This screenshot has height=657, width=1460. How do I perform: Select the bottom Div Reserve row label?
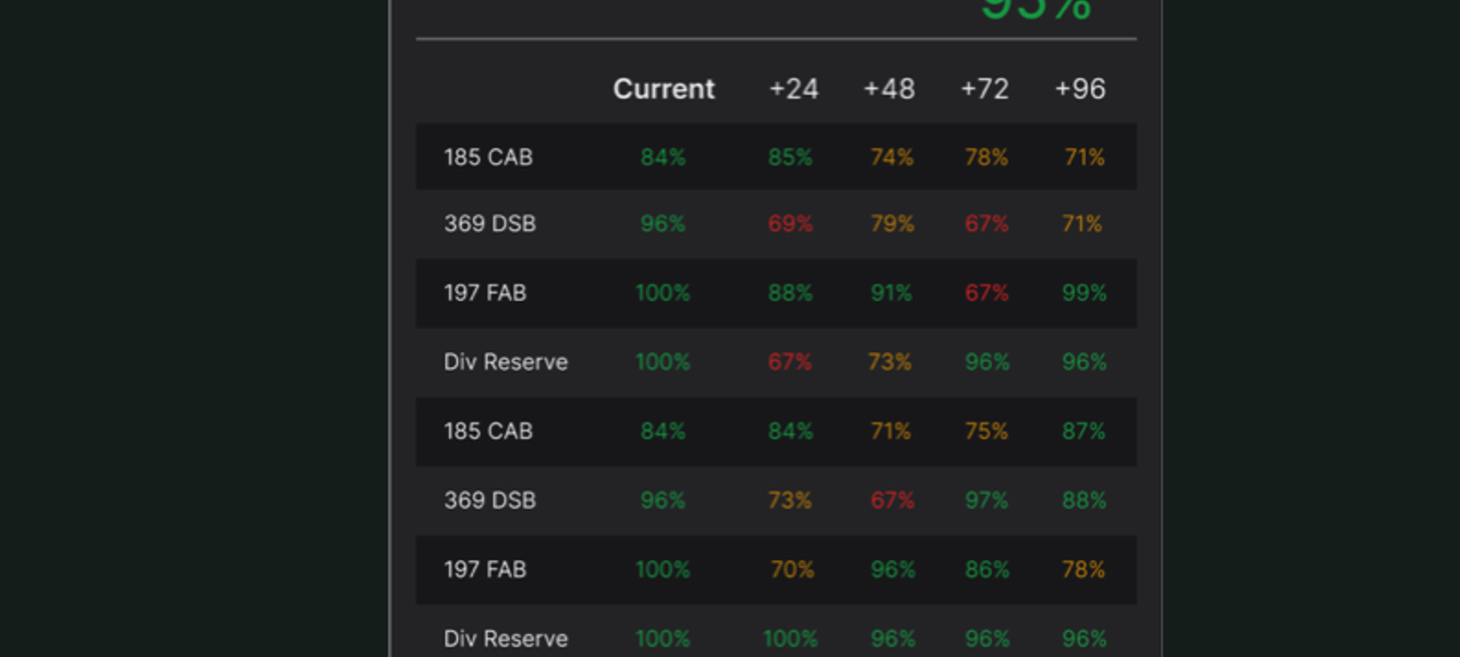click(x=506, y=638)
